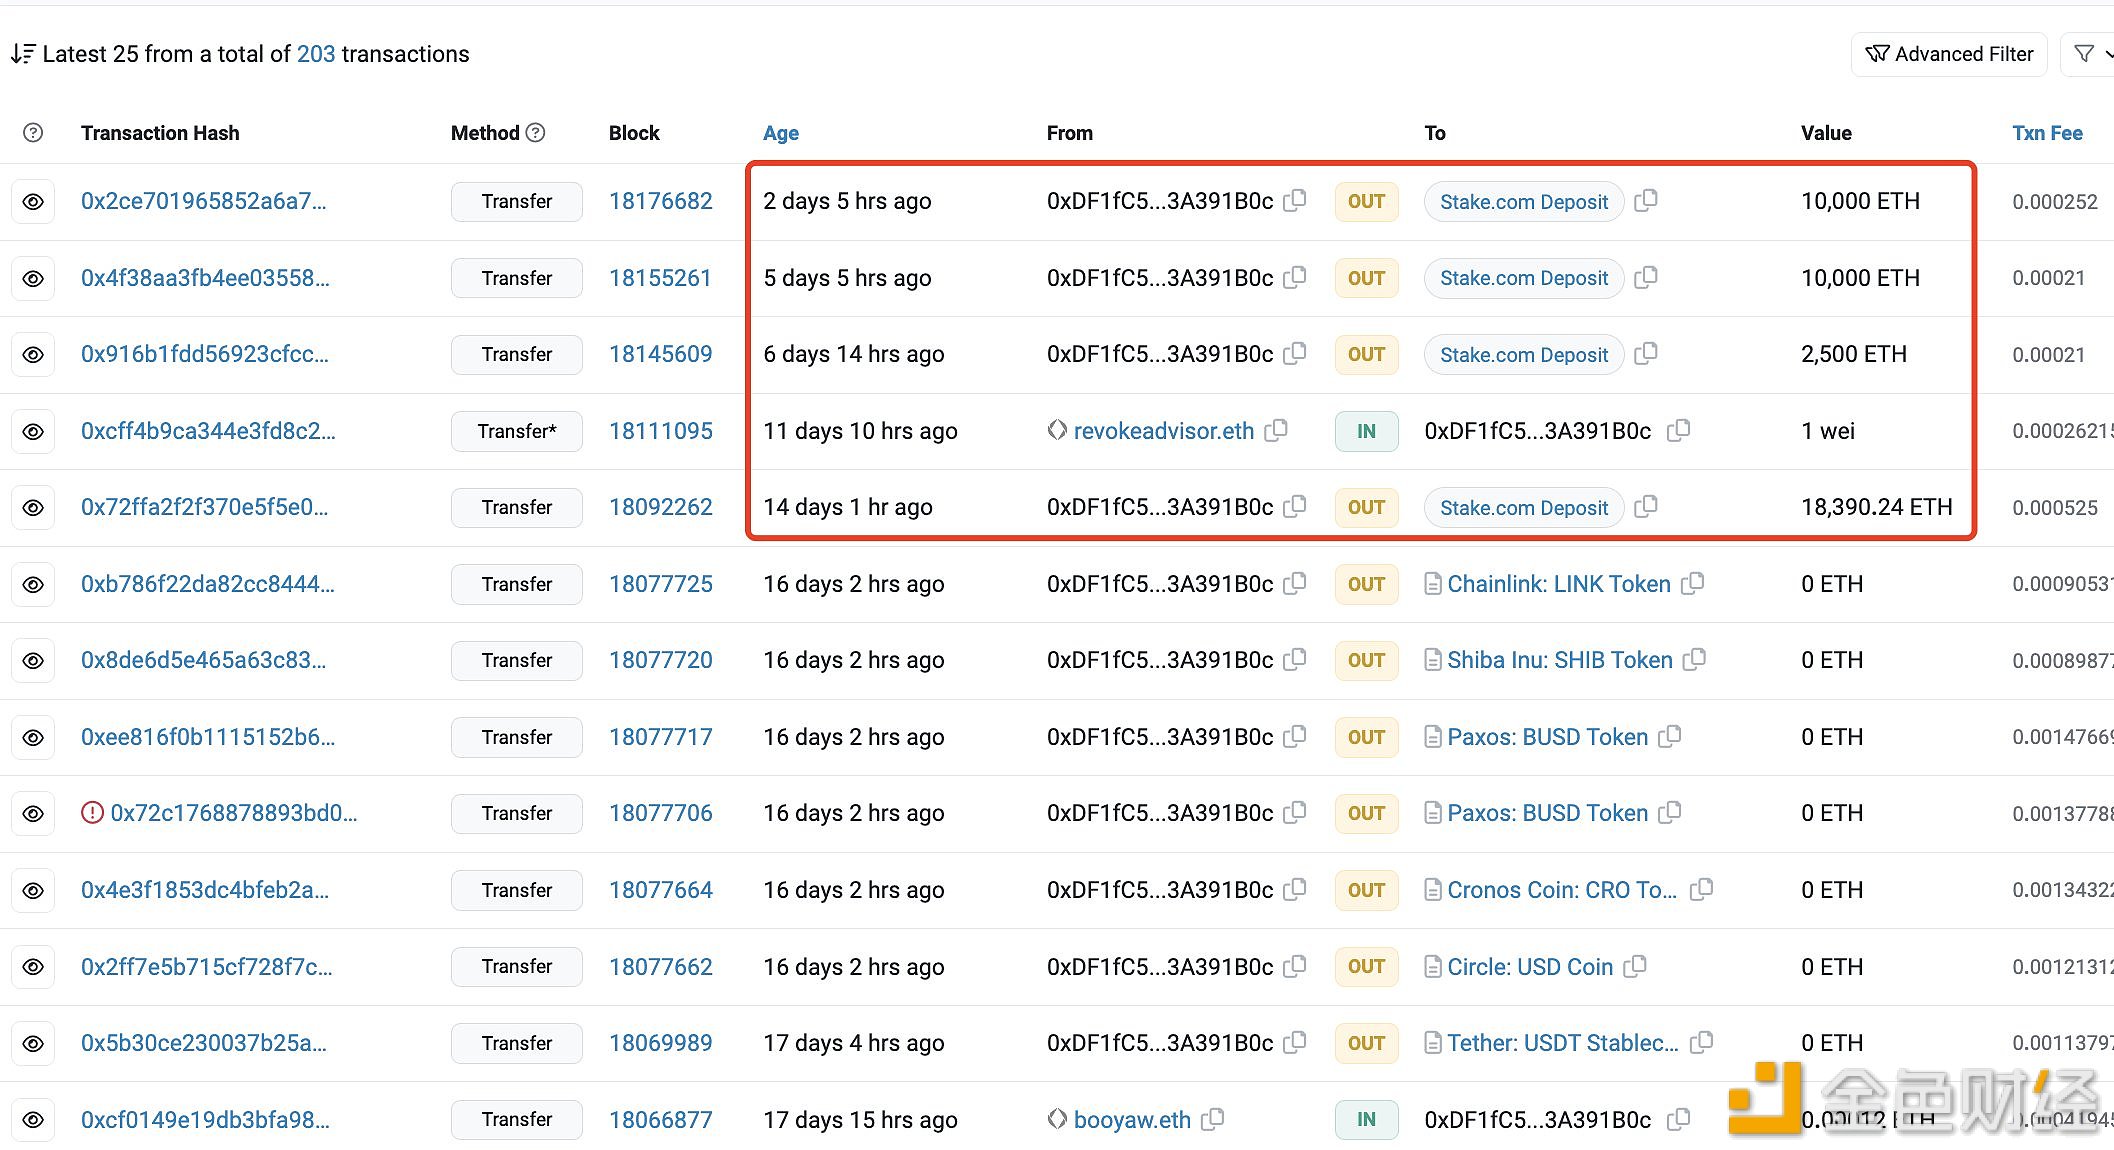The image size is (2114, 1150).
Task: Preview transaction 0x916b1fdd56923cfcc with eye icon
Action: click(x=33, y=355)
